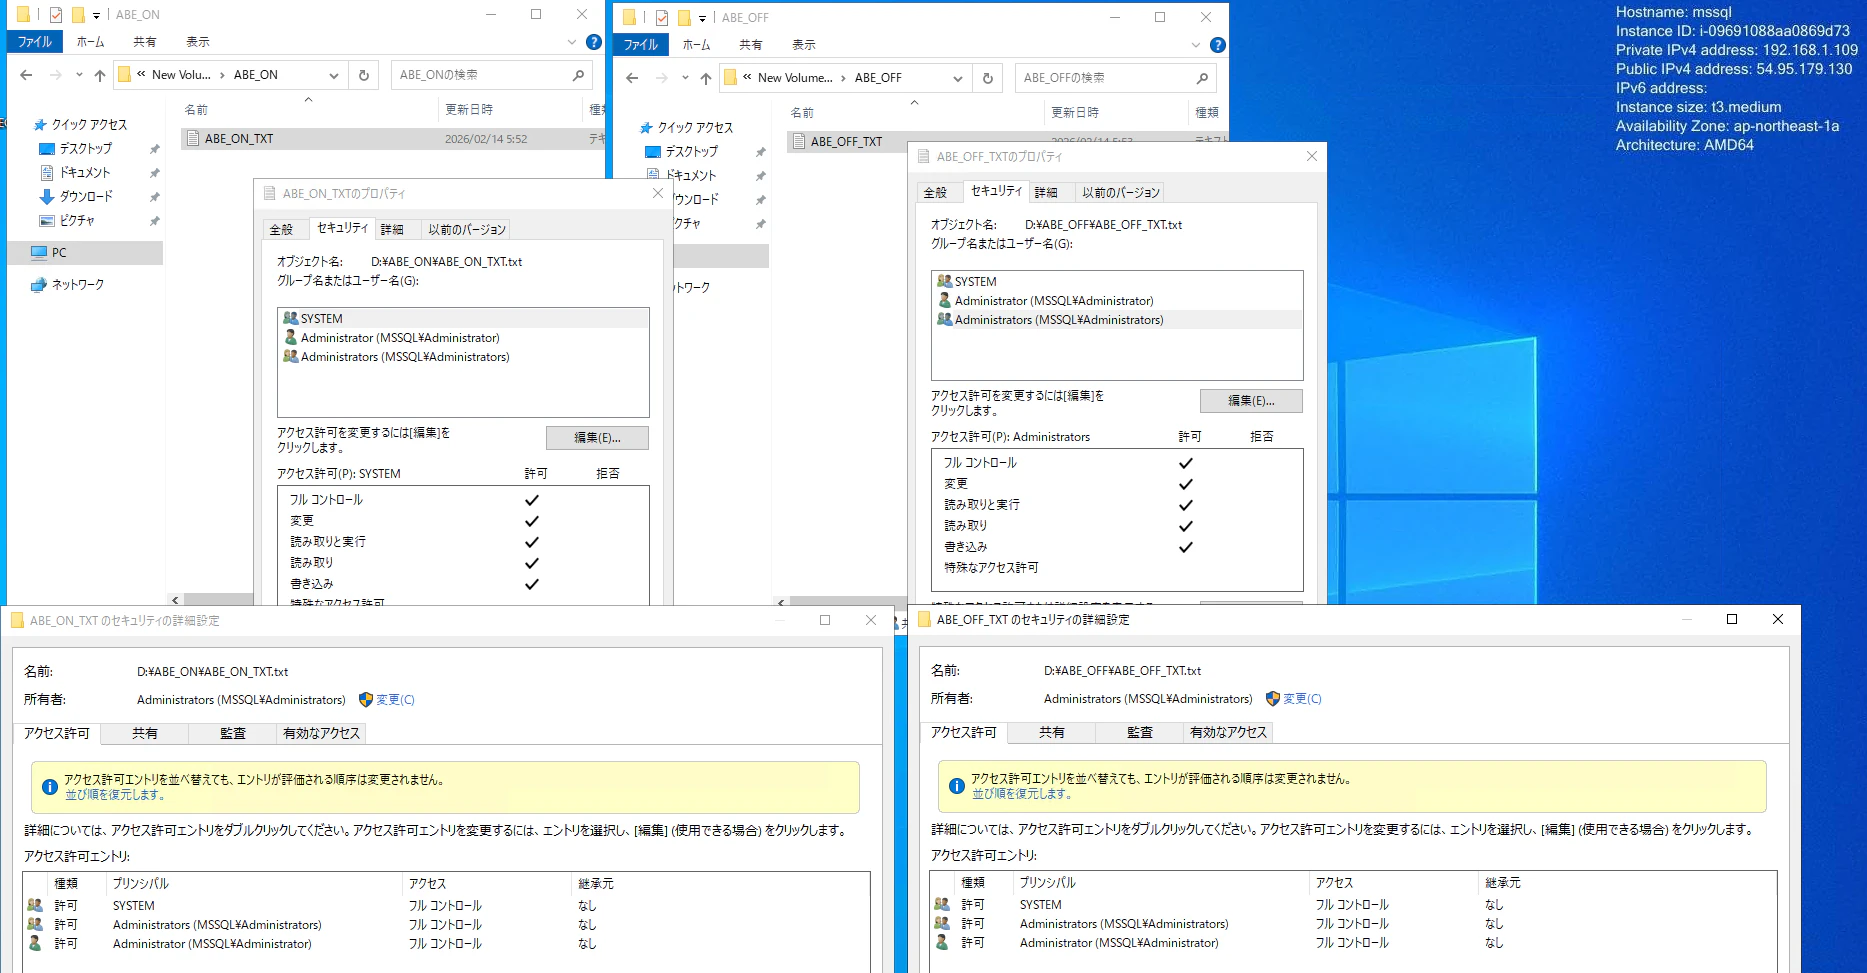Click the shield icon beside 変更(C) for ABE_OFF_TXT

(x=1272, y=699)
